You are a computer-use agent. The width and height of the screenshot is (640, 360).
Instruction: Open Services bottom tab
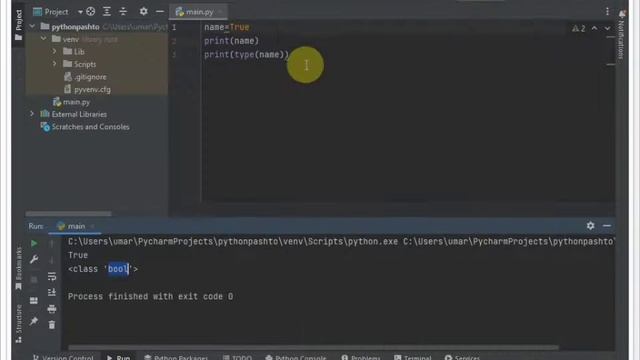tap(462, 358)
